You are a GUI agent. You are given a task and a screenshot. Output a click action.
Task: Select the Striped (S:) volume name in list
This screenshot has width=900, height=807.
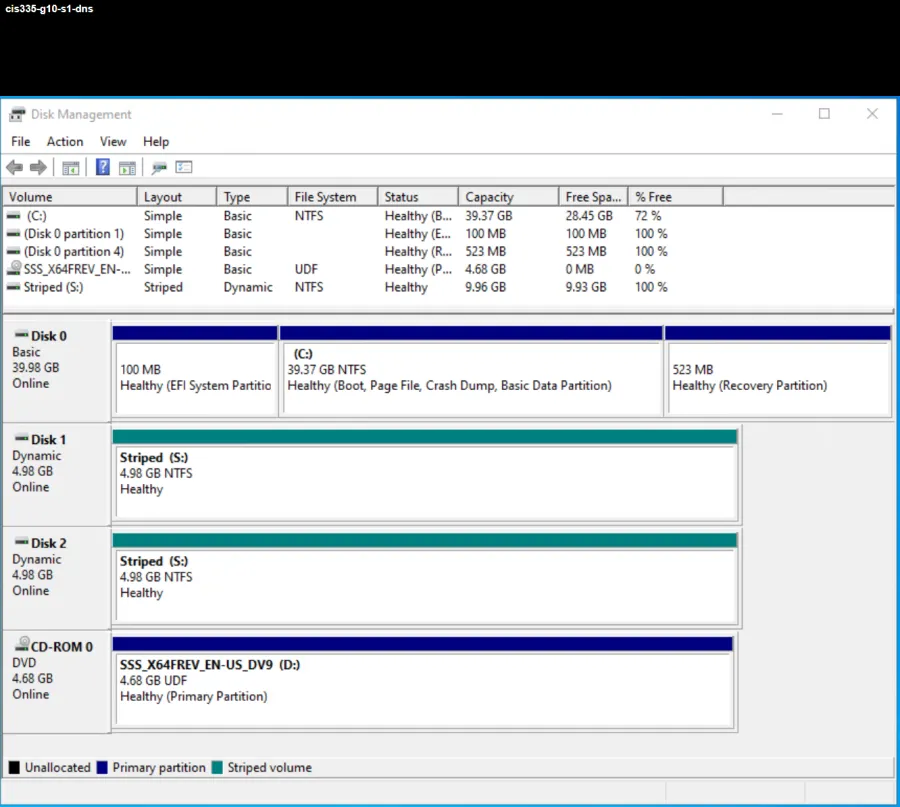click(53, 287)
